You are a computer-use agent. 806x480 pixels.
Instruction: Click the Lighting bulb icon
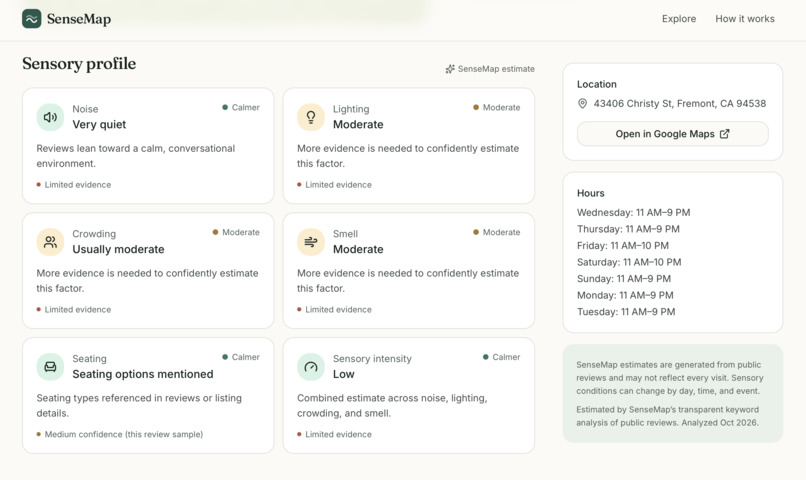310,117
